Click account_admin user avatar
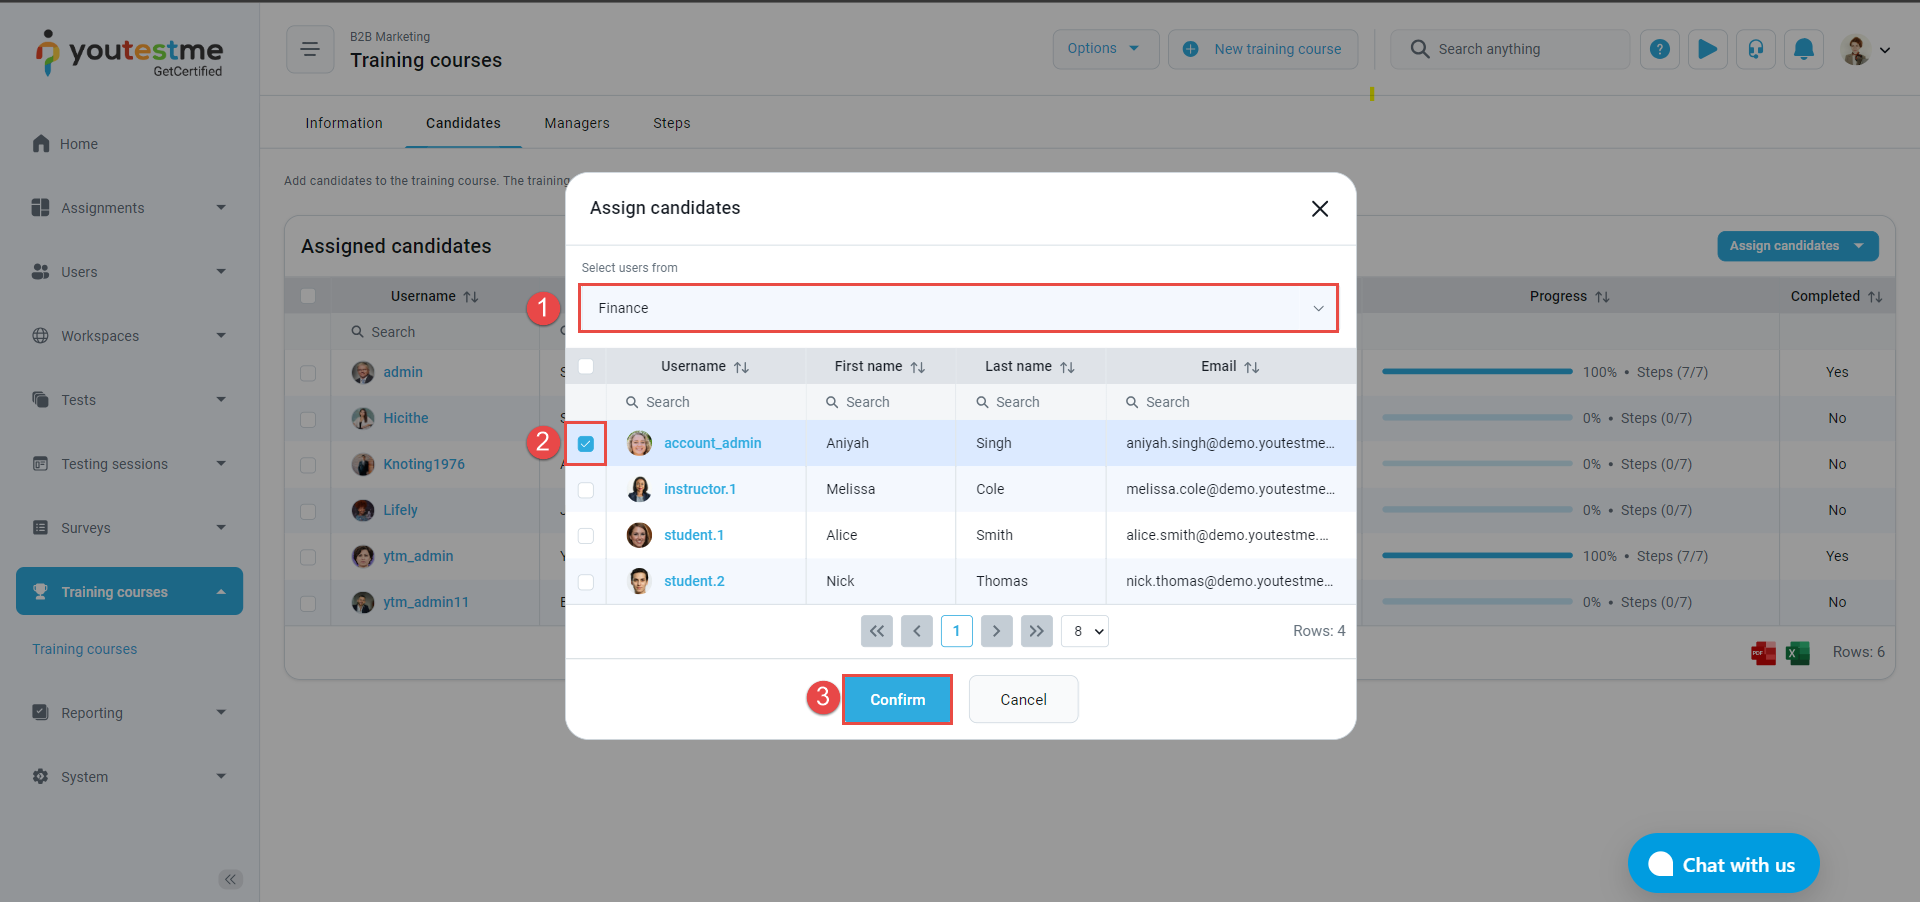 pos(639,443)
